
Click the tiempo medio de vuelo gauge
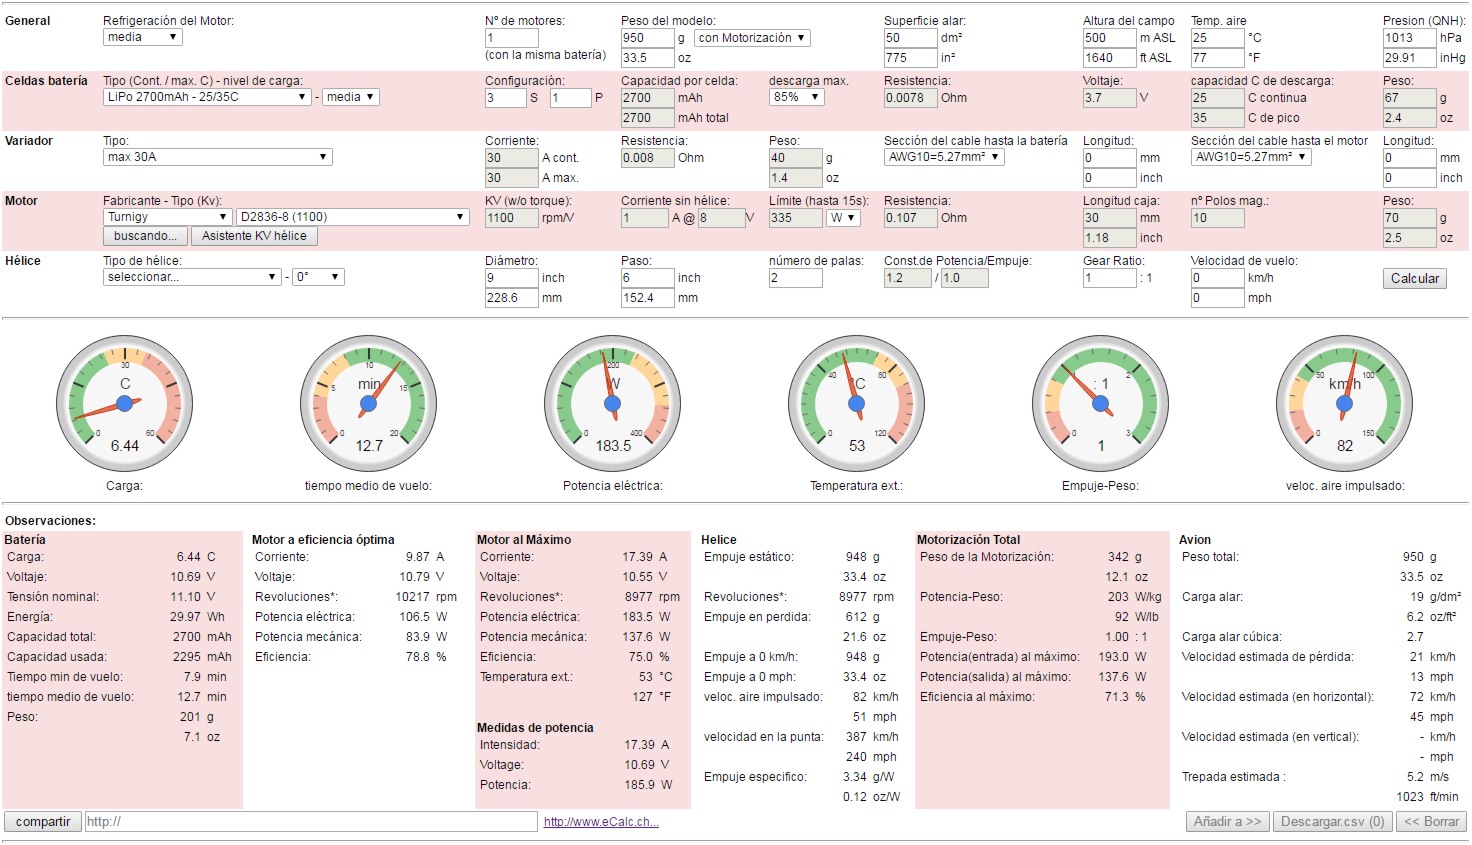(369, 404)
